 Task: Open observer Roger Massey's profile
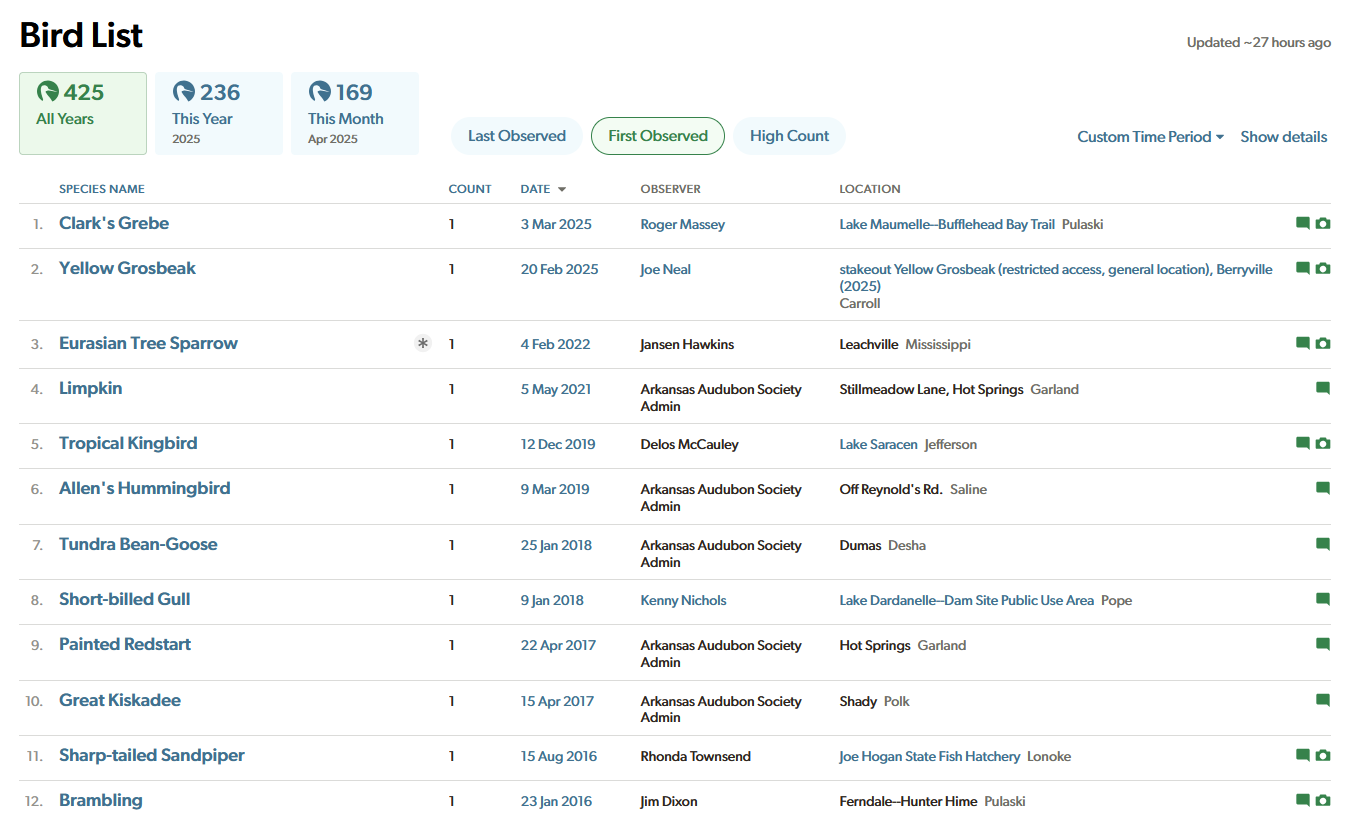682,225
